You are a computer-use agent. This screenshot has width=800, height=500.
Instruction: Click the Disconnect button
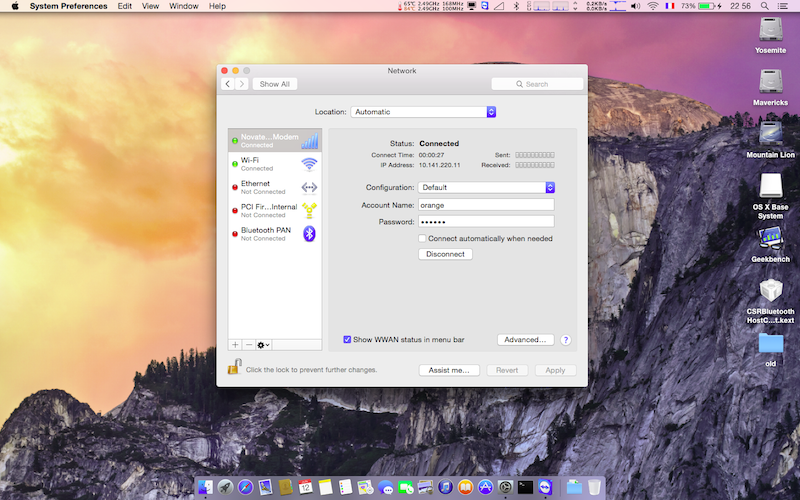(x=445, y=255)
